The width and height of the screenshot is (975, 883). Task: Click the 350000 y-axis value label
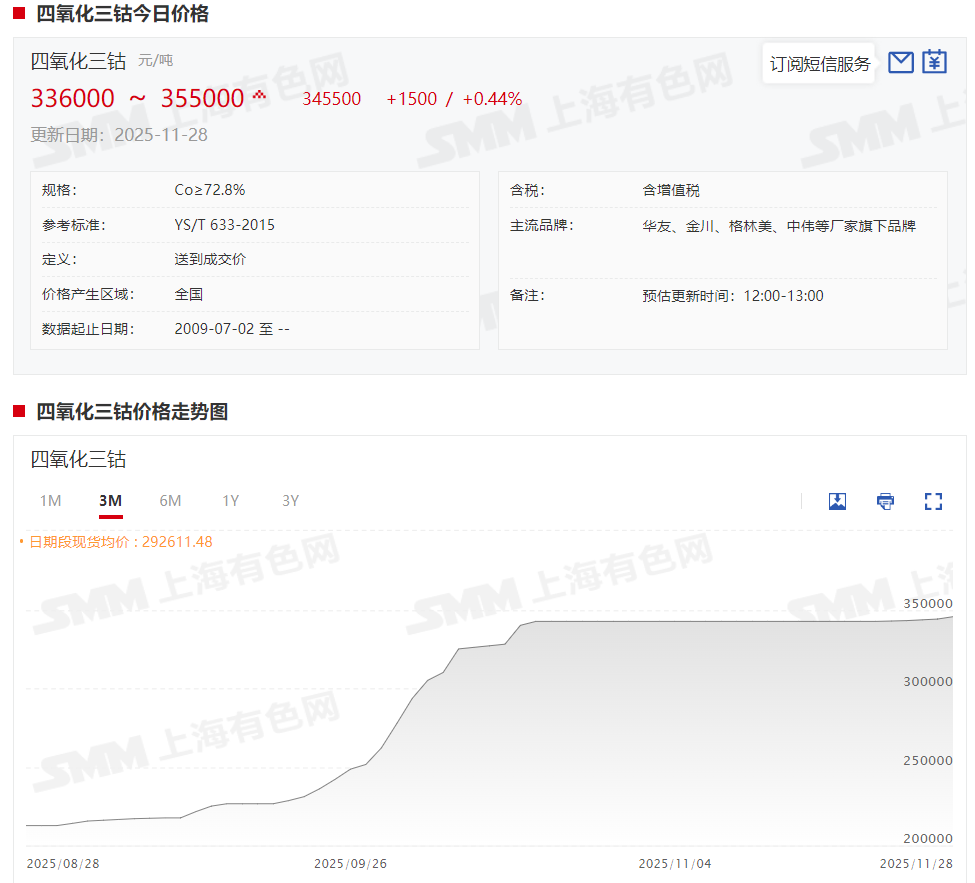tap(925, 604)
